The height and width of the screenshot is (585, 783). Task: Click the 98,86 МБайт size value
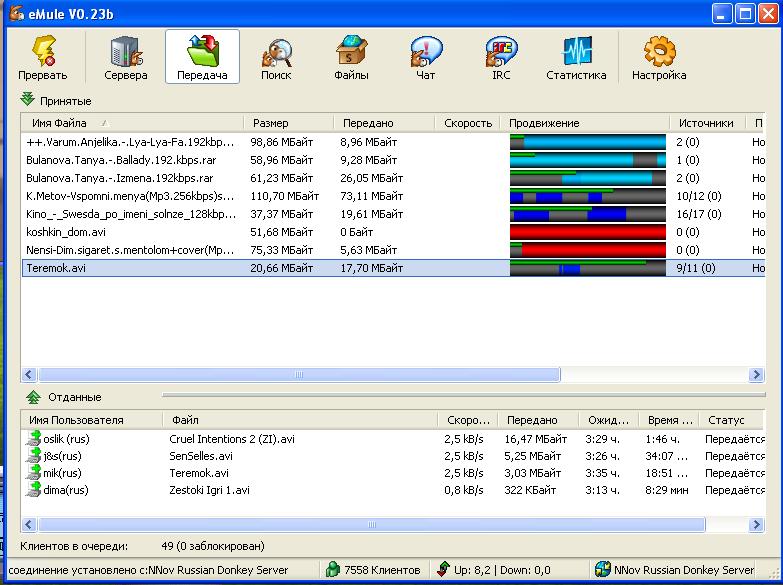pos(282,142)
